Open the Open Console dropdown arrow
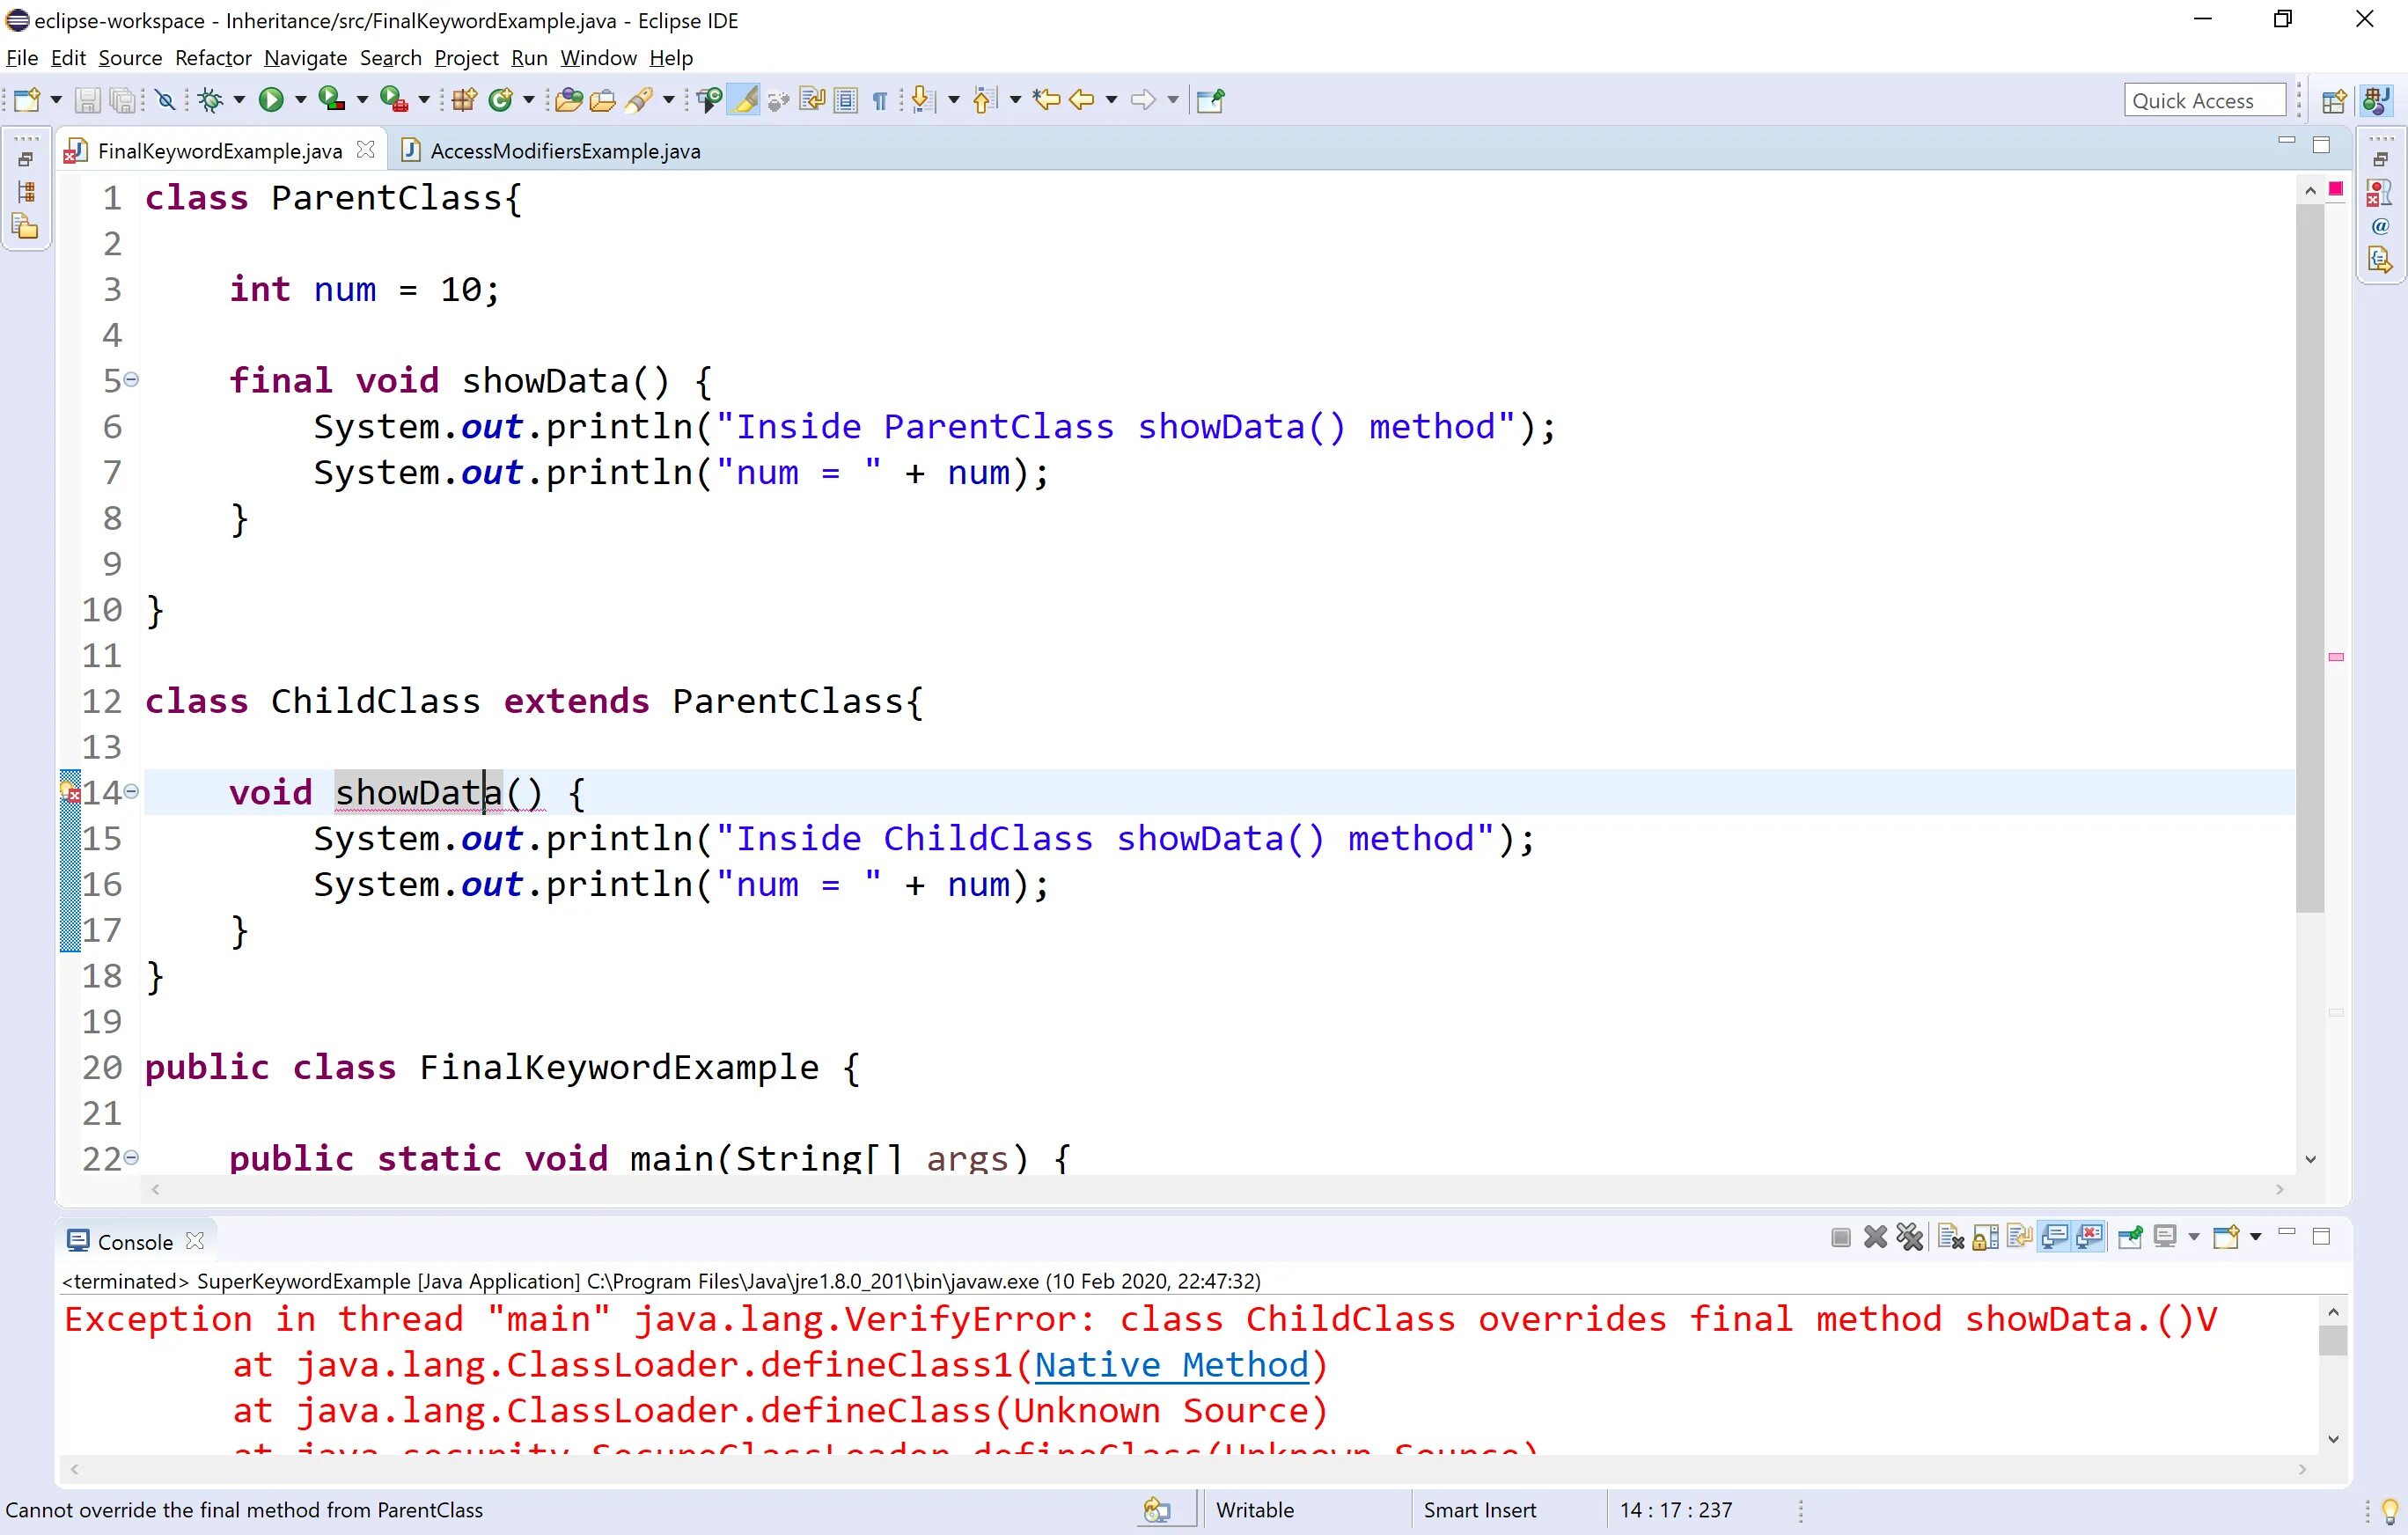The image size is (2408, 1535). pyautogui.click(x=2256, y=1238)
